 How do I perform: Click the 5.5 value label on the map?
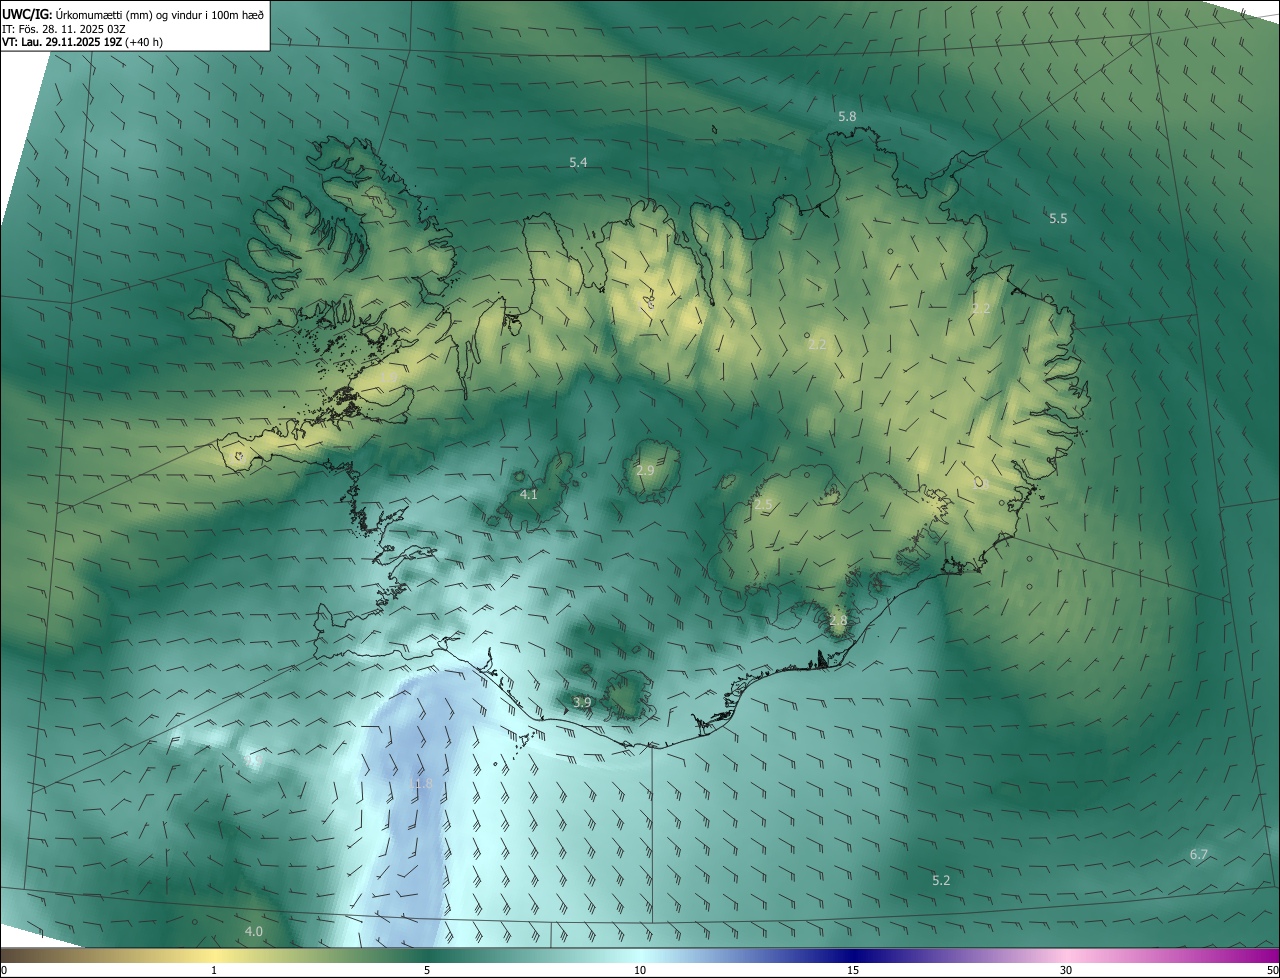point(1058,218)
